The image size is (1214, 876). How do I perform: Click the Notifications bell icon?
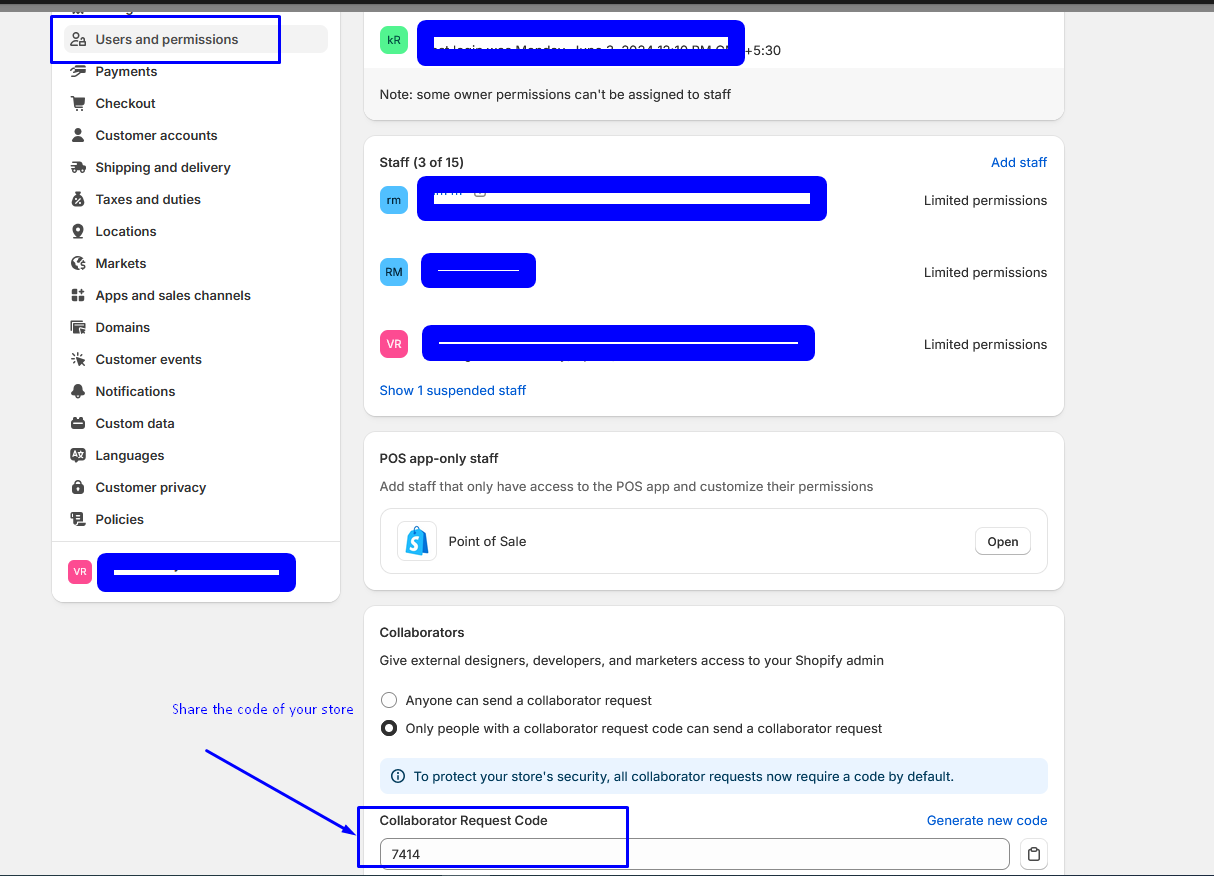pos(78,392)
